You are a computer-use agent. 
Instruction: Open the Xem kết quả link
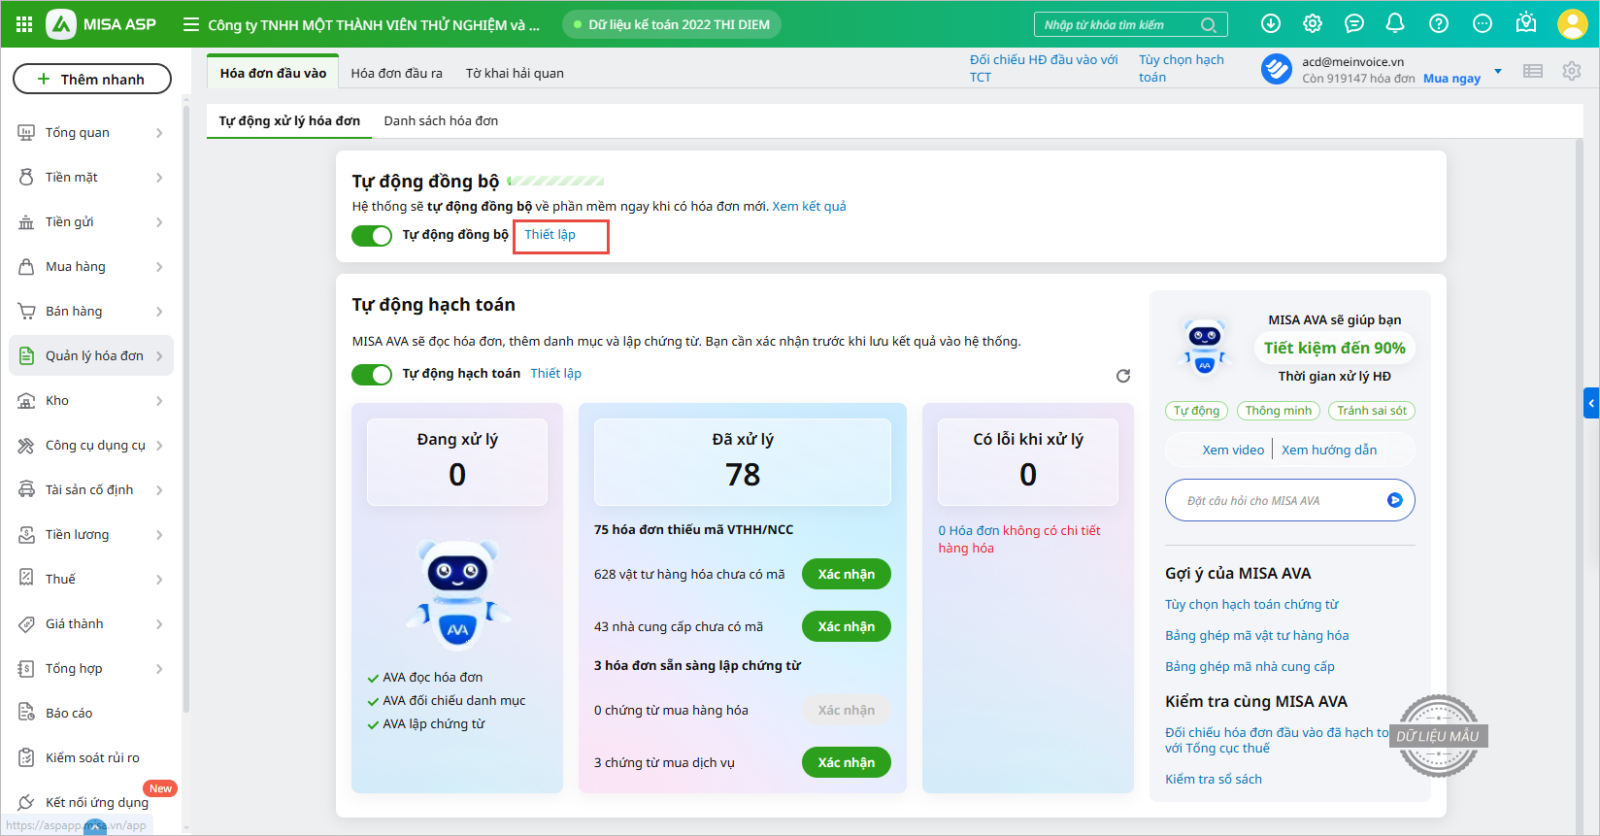[809, 207]
